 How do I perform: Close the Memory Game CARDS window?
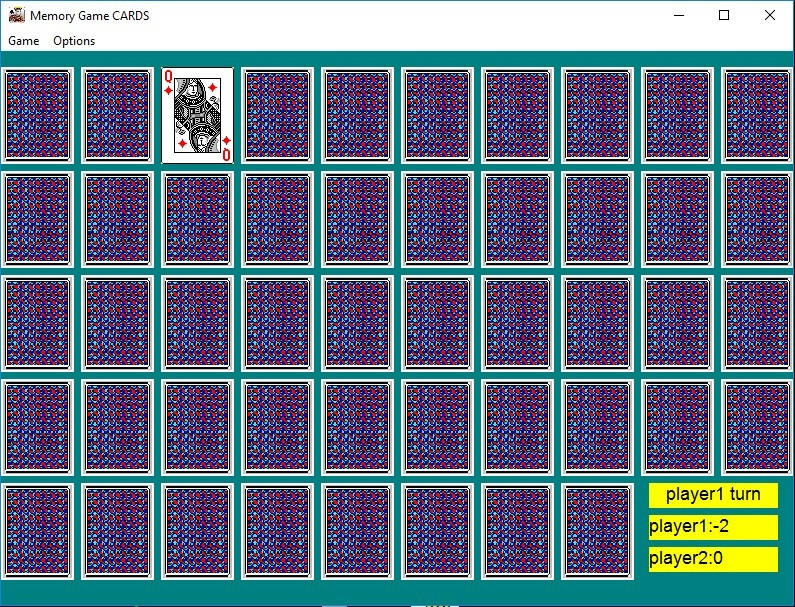(770, 15)
